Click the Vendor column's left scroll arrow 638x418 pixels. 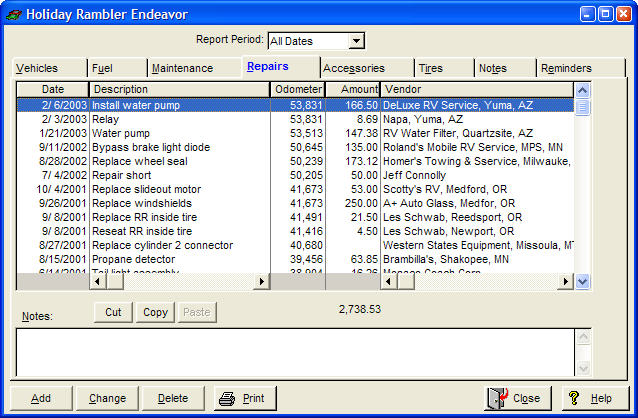pos(389,281)
